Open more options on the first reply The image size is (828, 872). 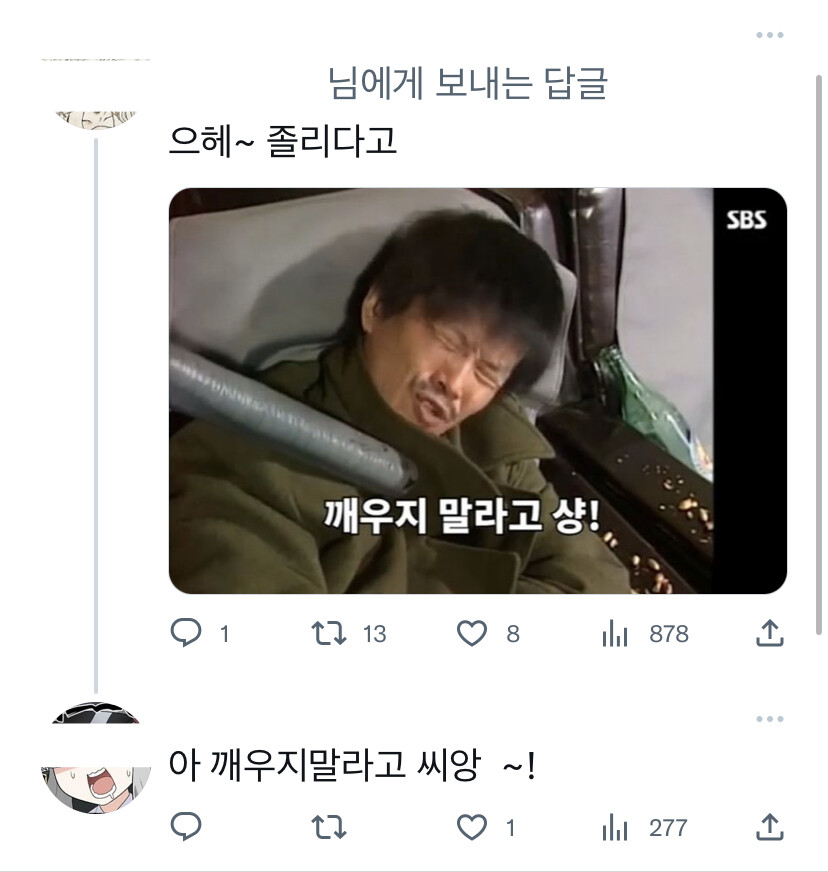pos(769,35)
